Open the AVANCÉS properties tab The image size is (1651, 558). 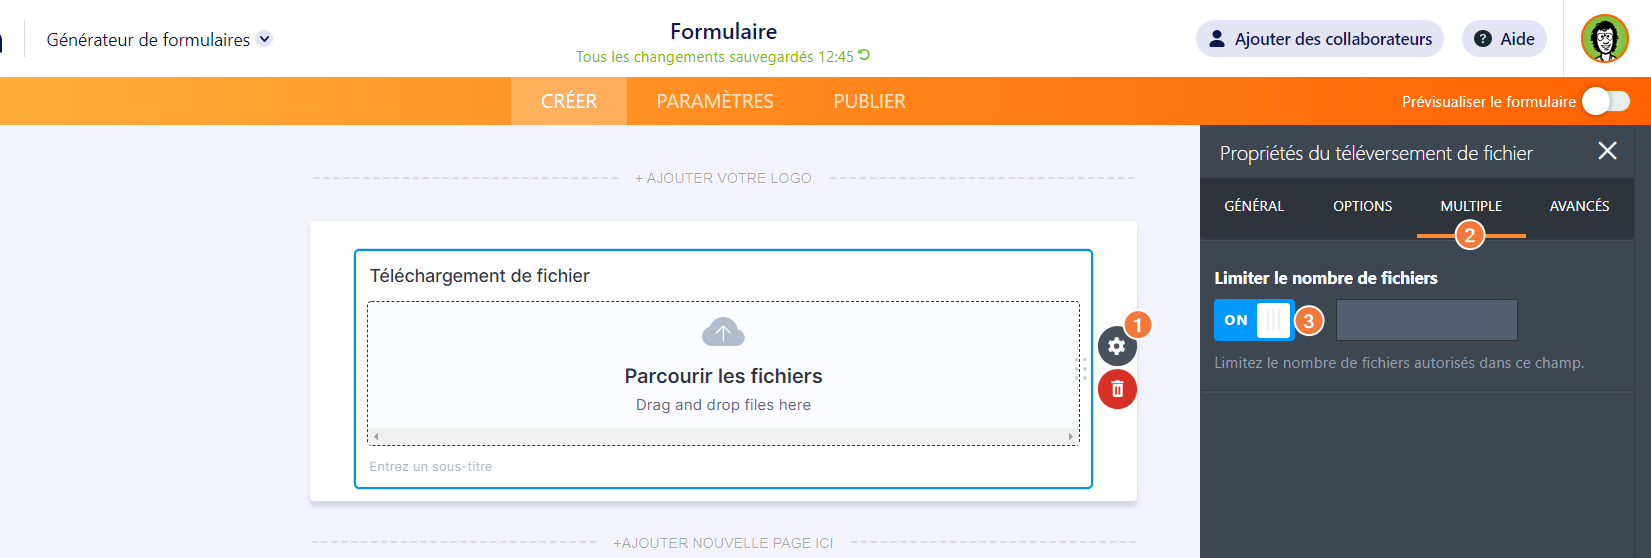pyautogui.click(x=1579, y=206)
